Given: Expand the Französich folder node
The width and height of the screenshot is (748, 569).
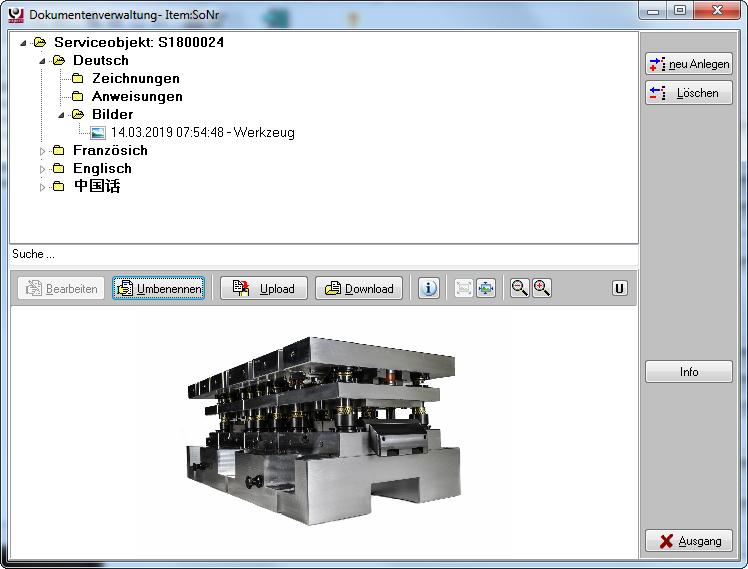Looking at the screenshot, I should (x=42, y=151).
